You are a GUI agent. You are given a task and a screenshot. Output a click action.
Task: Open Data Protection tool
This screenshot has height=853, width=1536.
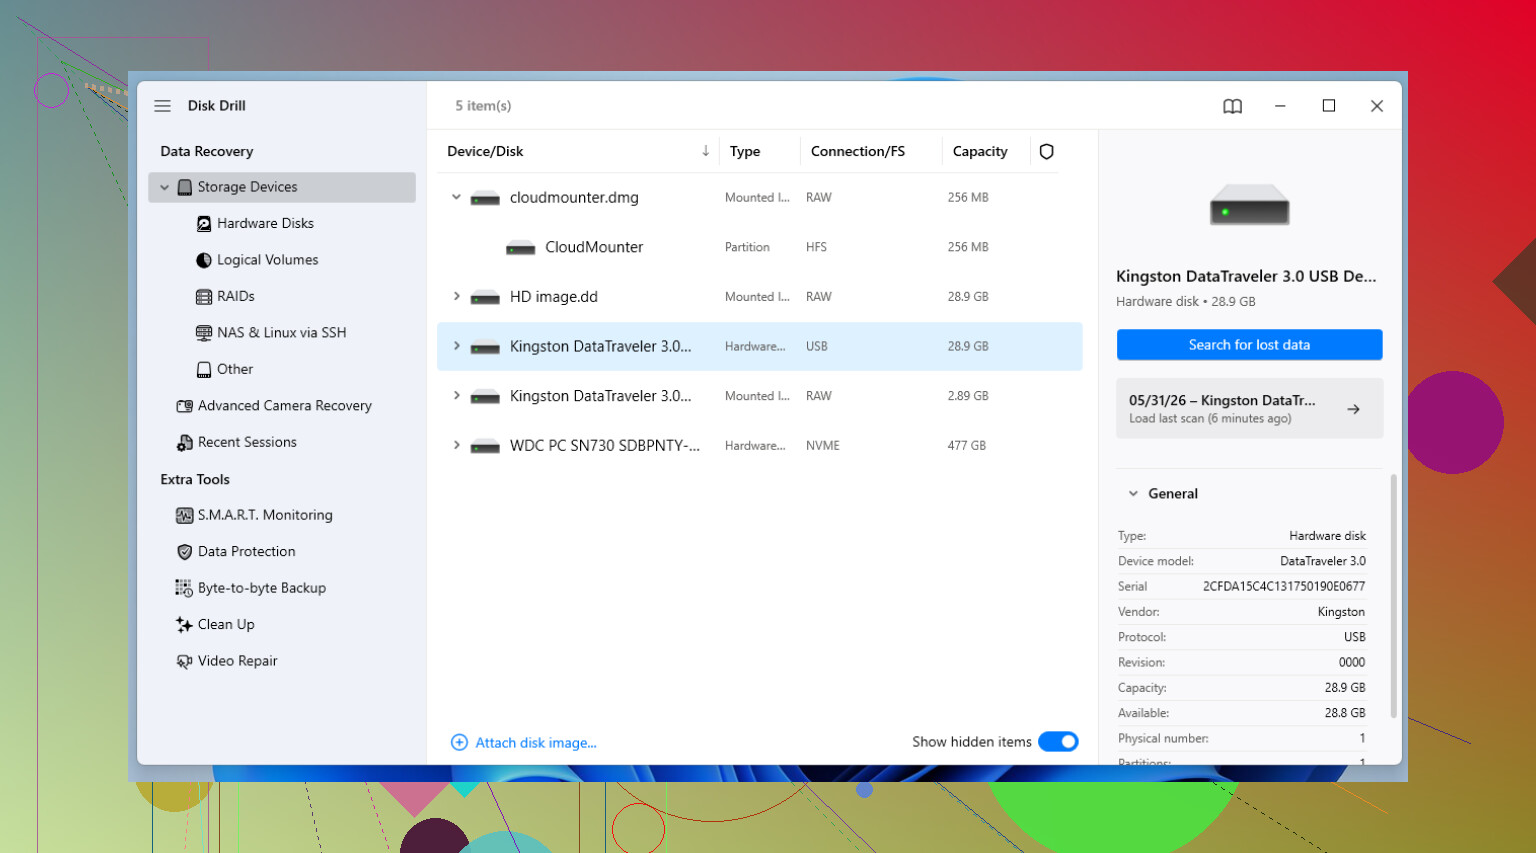click(x=247, y=551)
